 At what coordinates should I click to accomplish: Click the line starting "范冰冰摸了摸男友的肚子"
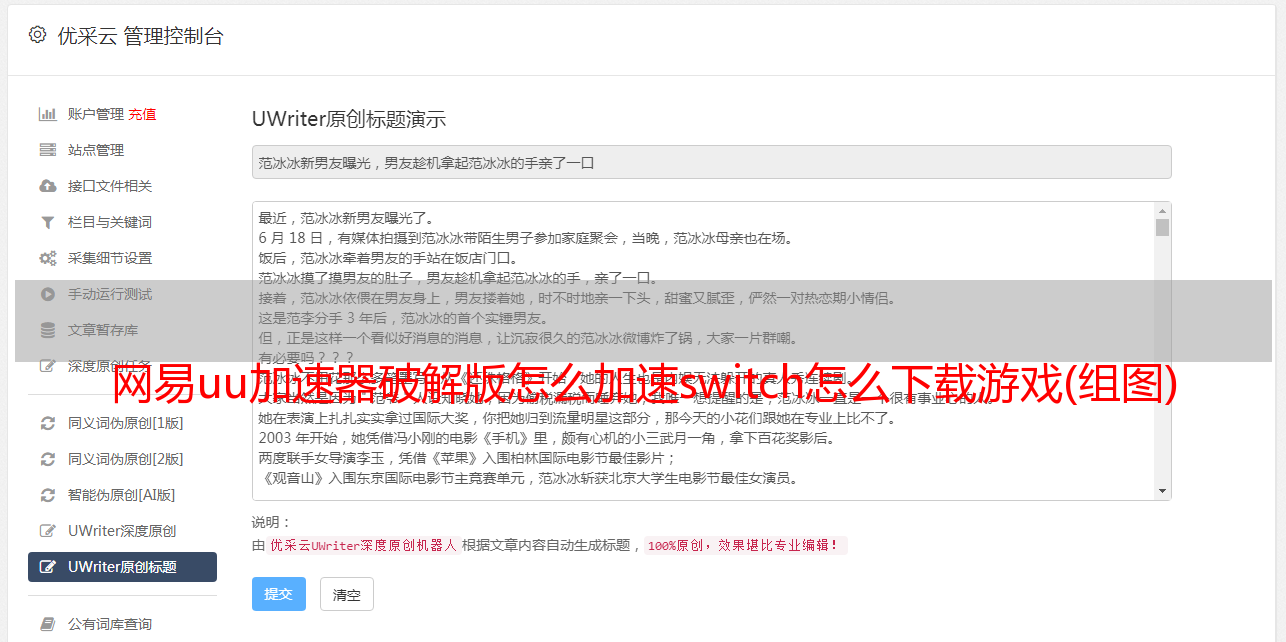click(457, 278)
